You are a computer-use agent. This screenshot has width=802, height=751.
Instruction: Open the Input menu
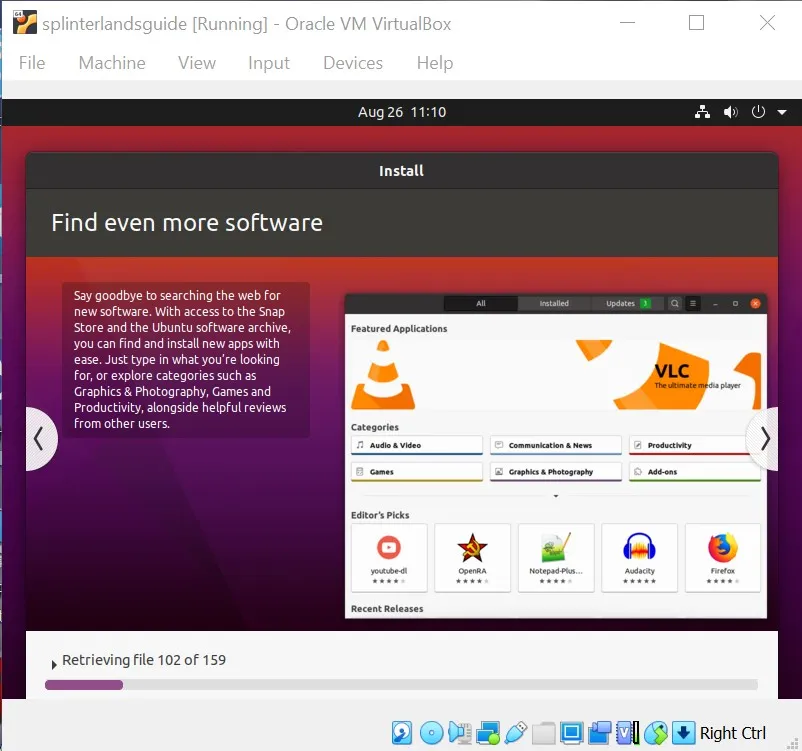(x=269, y=63)
